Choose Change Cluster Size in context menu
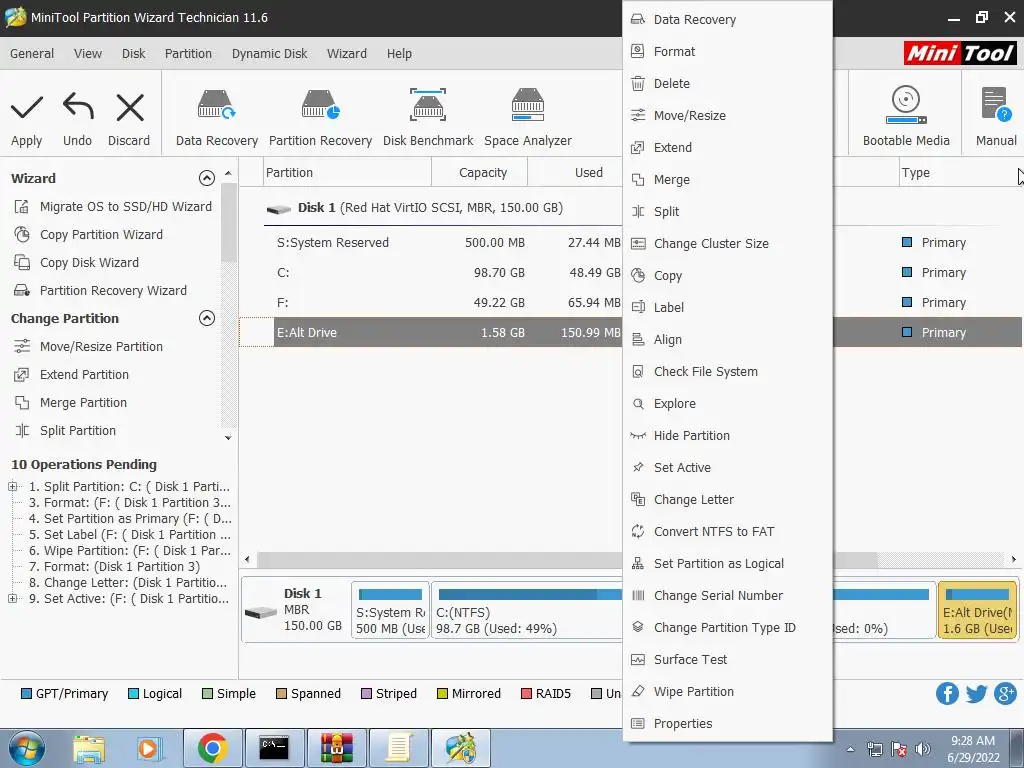 pos(728,244)
